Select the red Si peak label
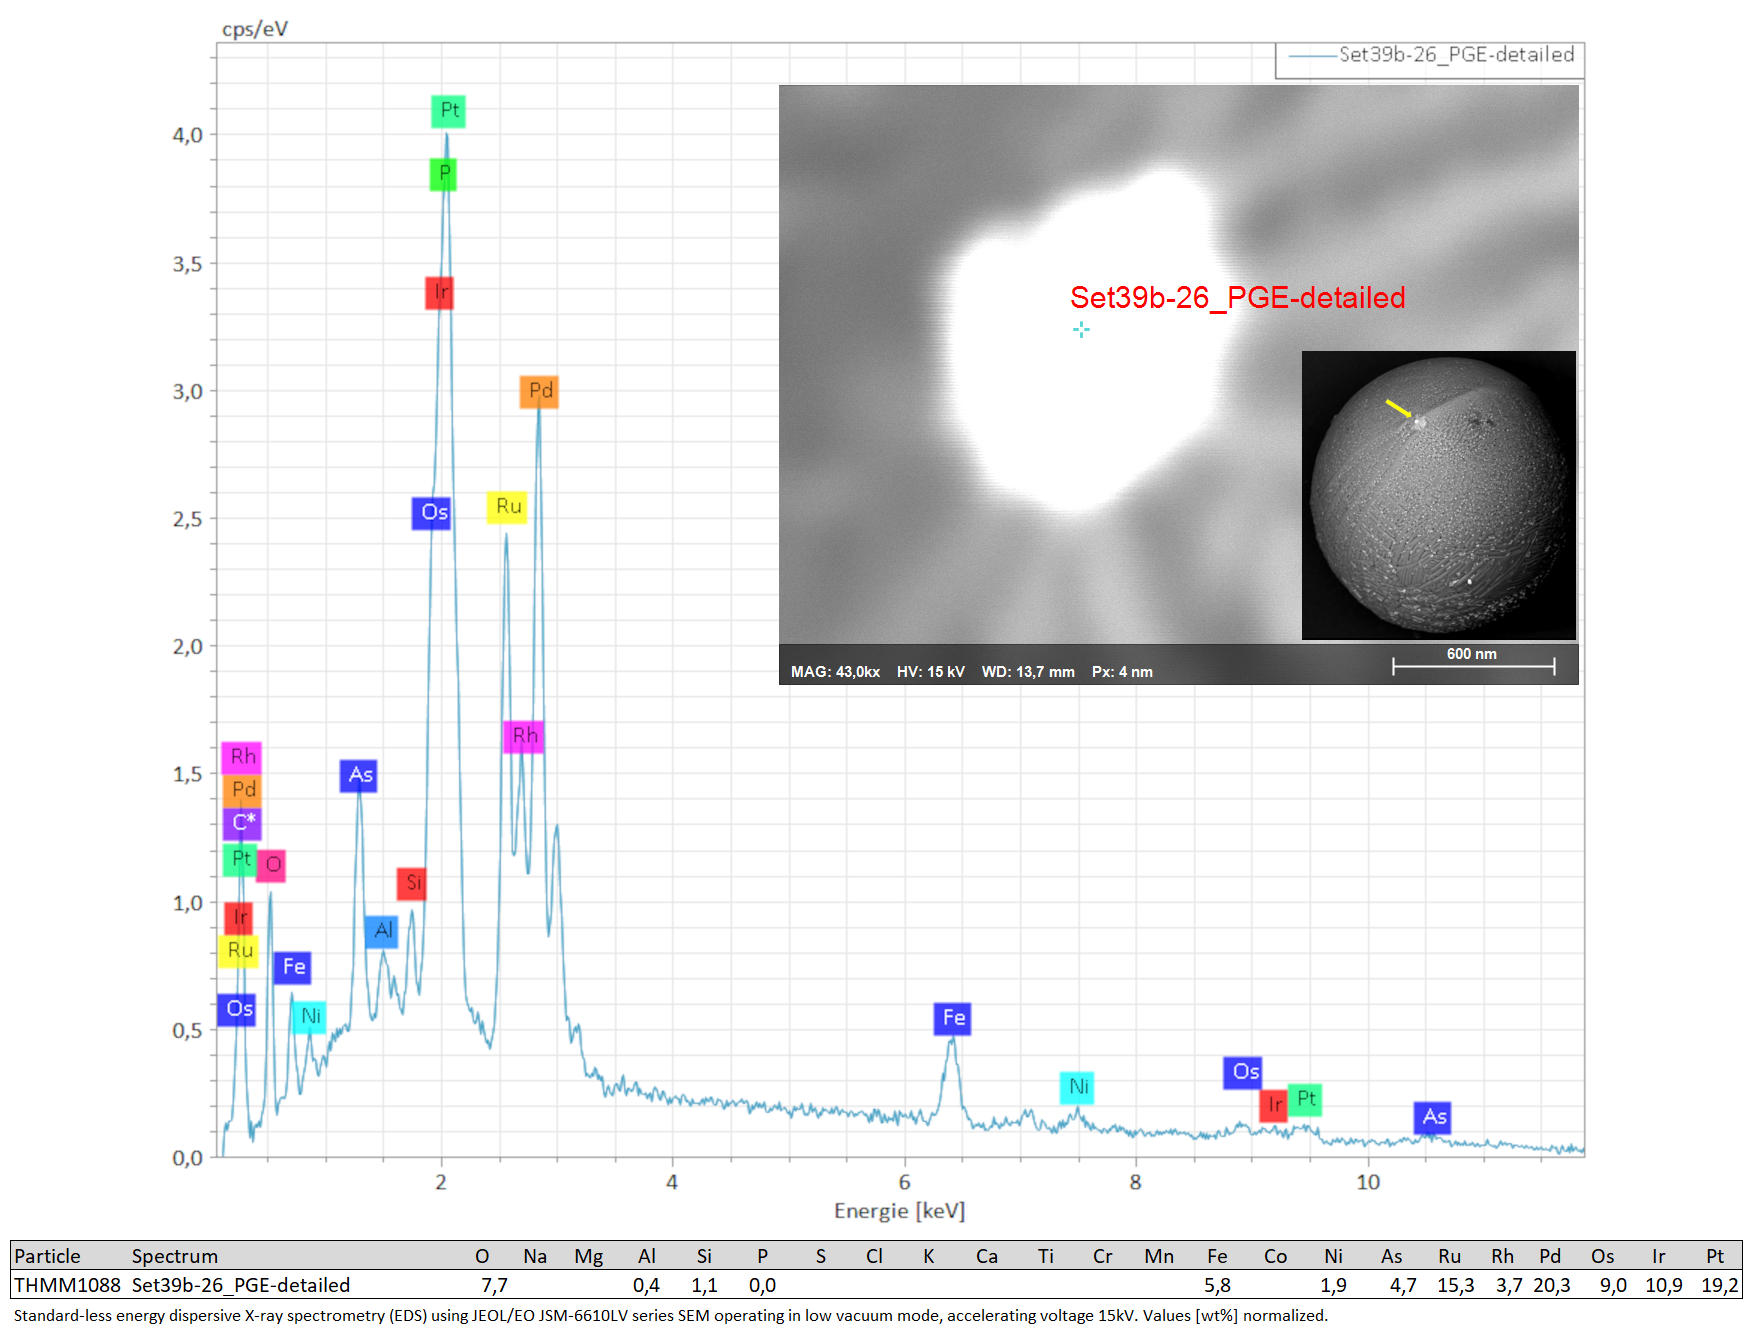Viewport: 1758px width, 1332px height. (412, 883)
